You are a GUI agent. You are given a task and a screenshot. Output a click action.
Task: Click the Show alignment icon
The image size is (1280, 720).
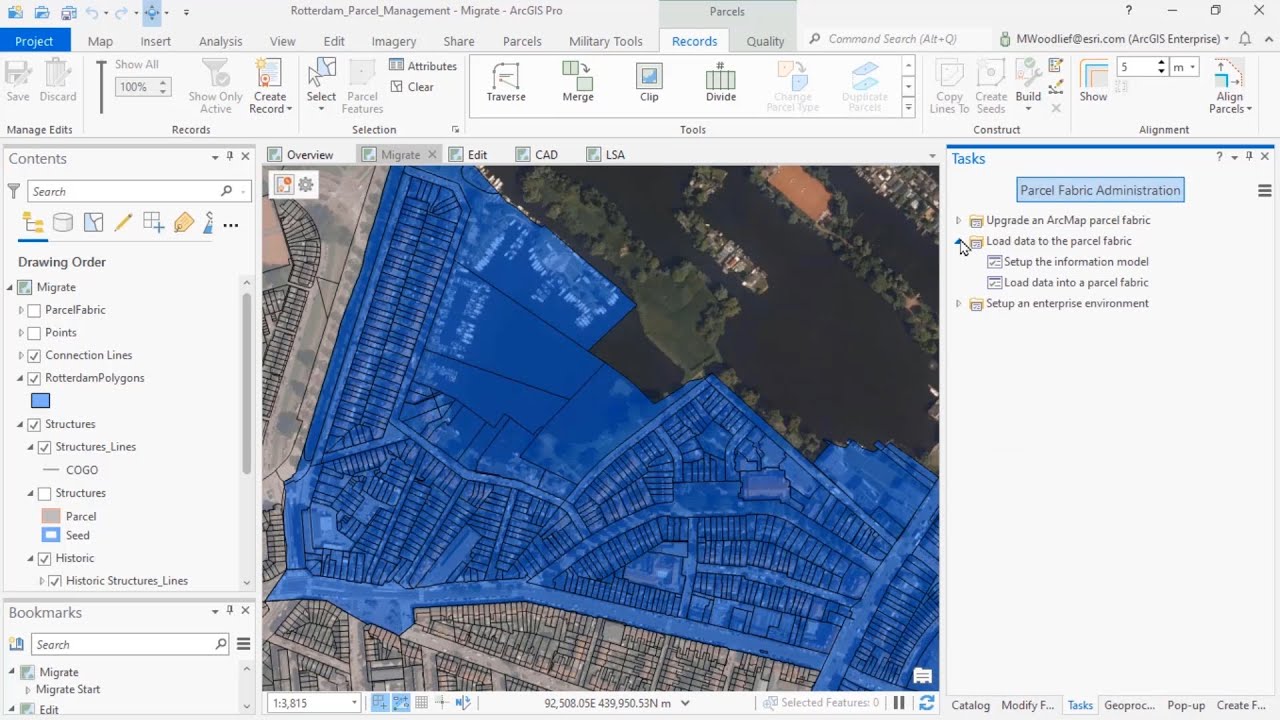1094,74
